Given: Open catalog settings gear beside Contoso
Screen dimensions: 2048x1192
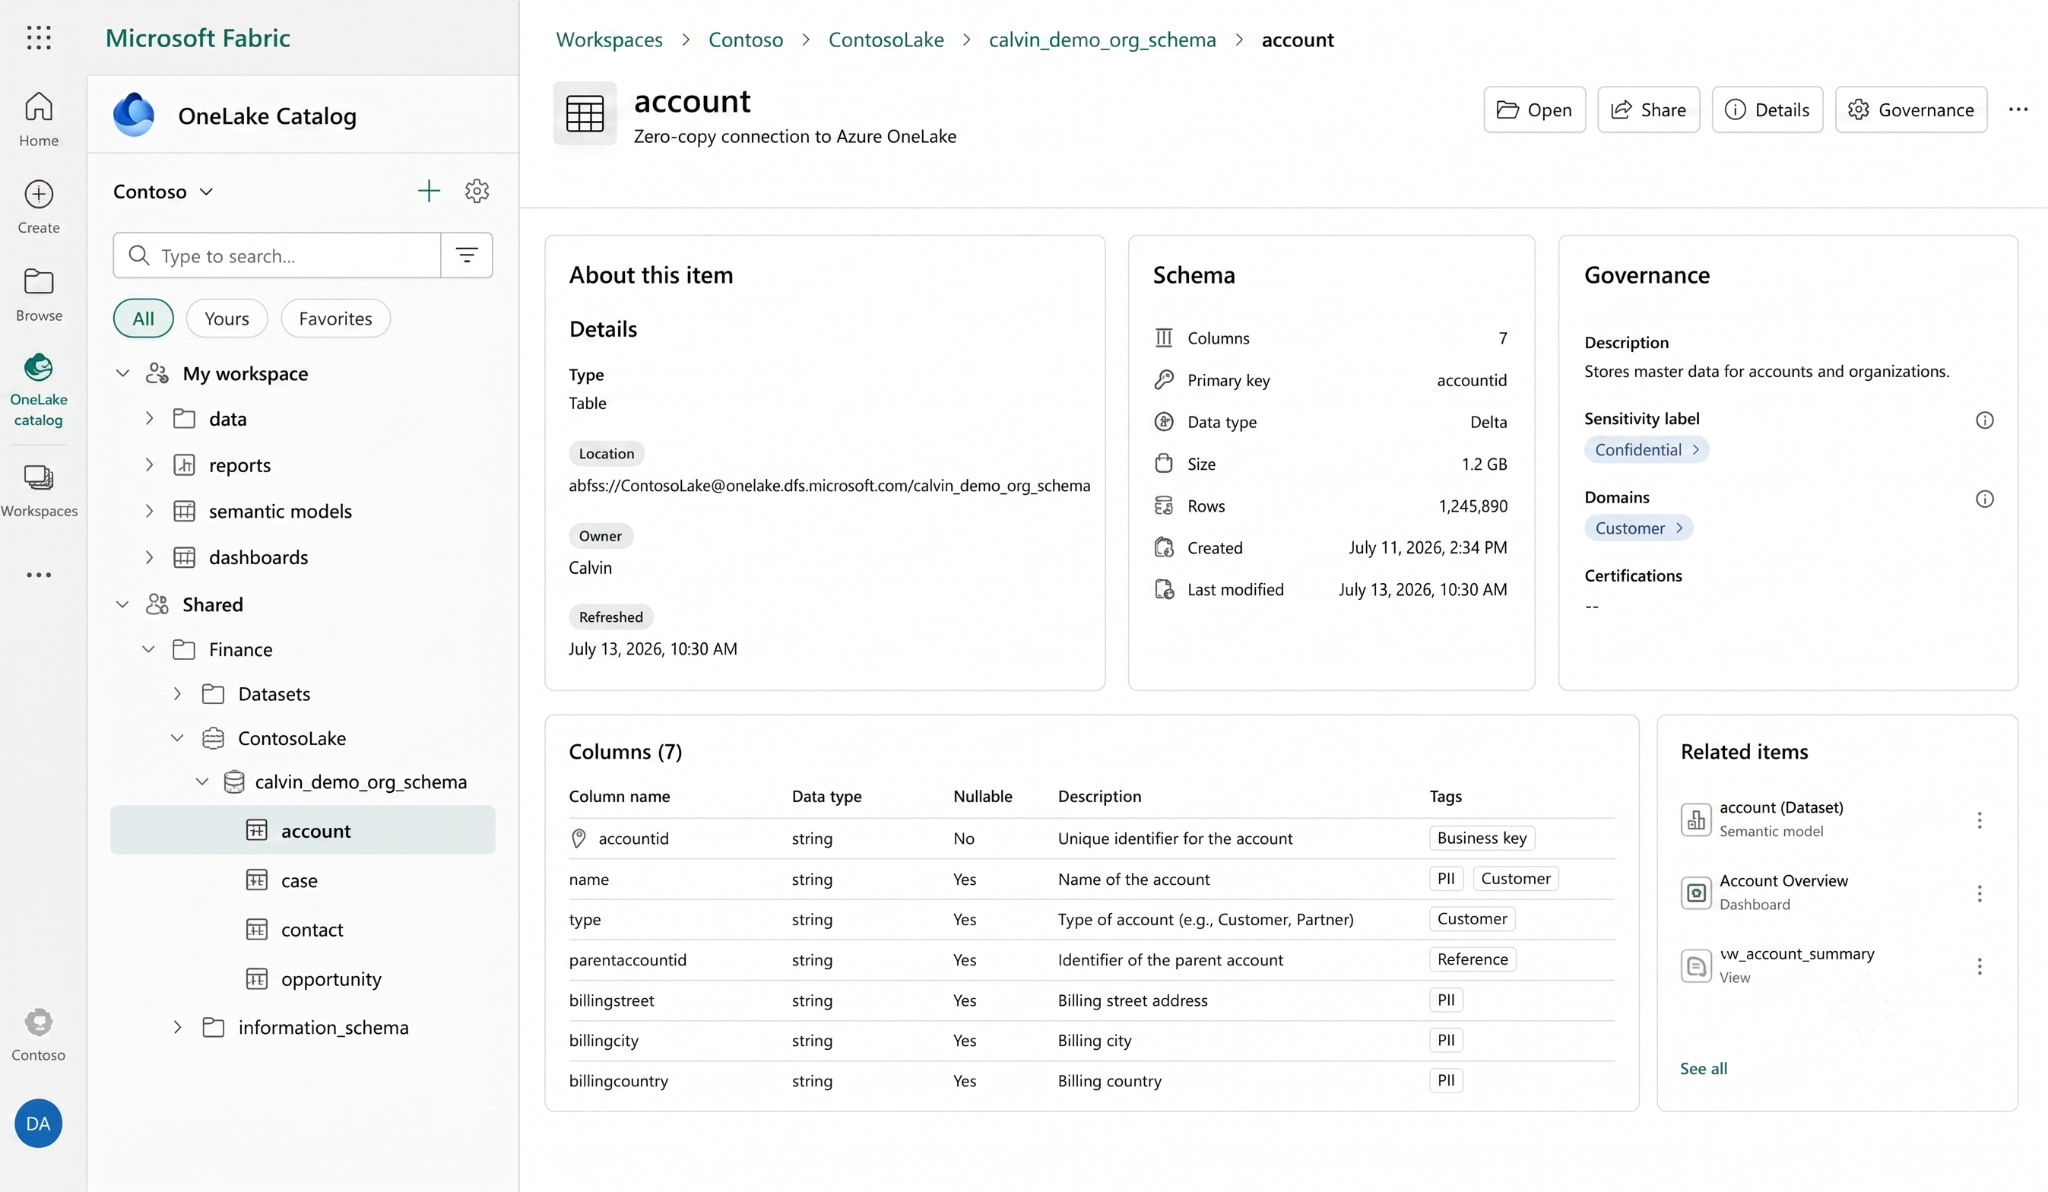Looking at the screenshot, I should [477, 191].
